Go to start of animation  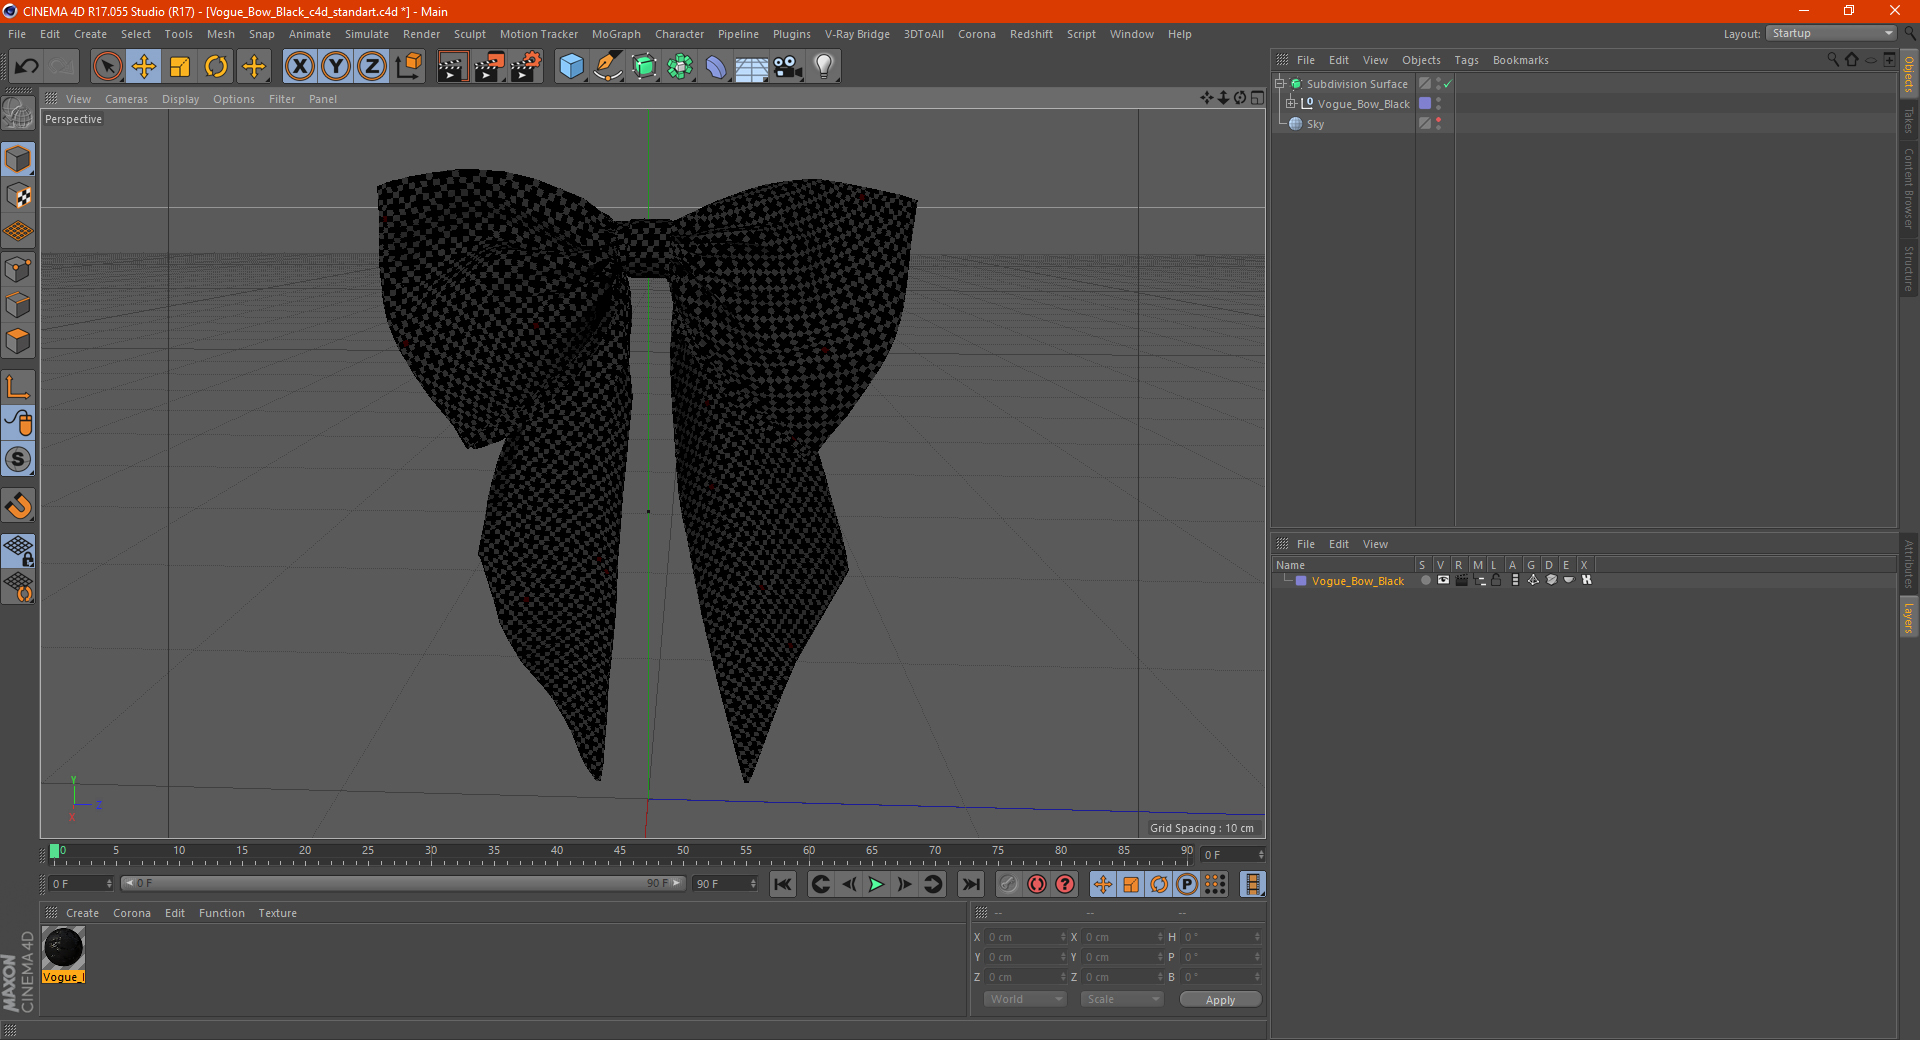click(x=783, y=884)
